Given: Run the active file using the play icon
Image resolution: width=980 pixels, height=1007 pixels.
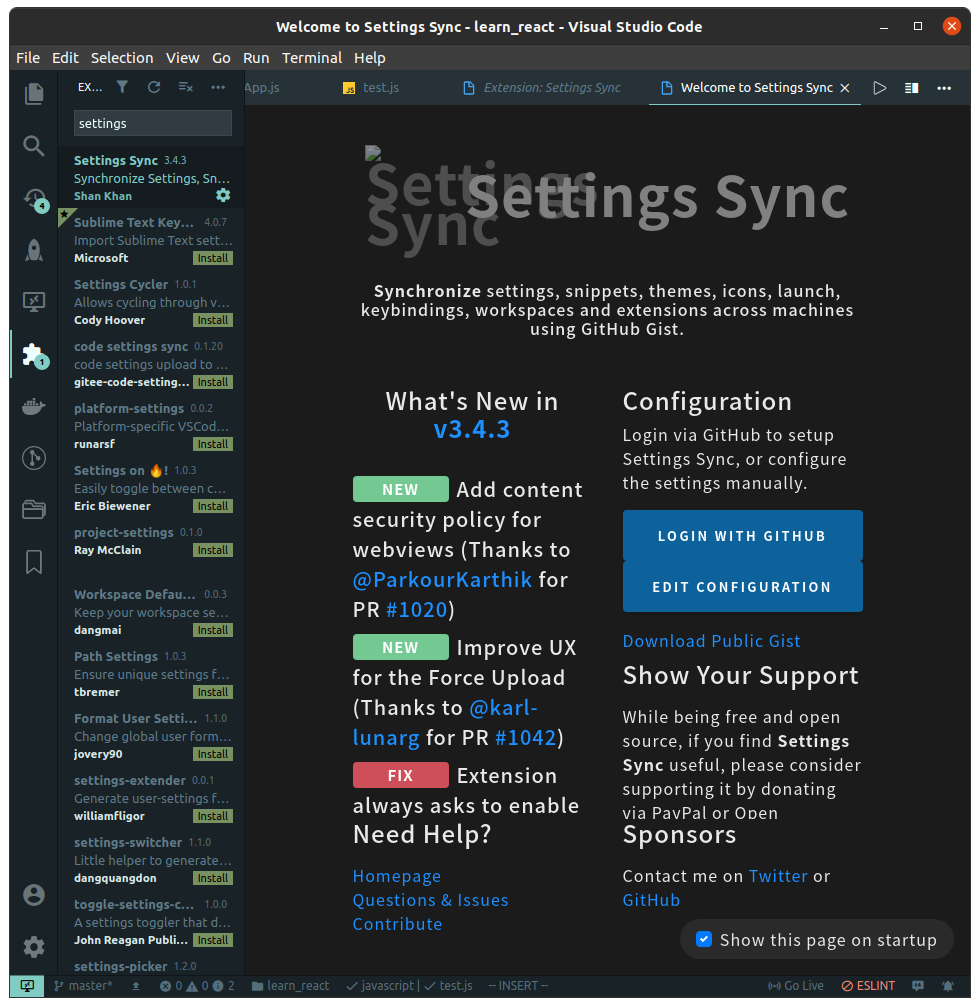Looking at the screenshot, I should [880, 88].
